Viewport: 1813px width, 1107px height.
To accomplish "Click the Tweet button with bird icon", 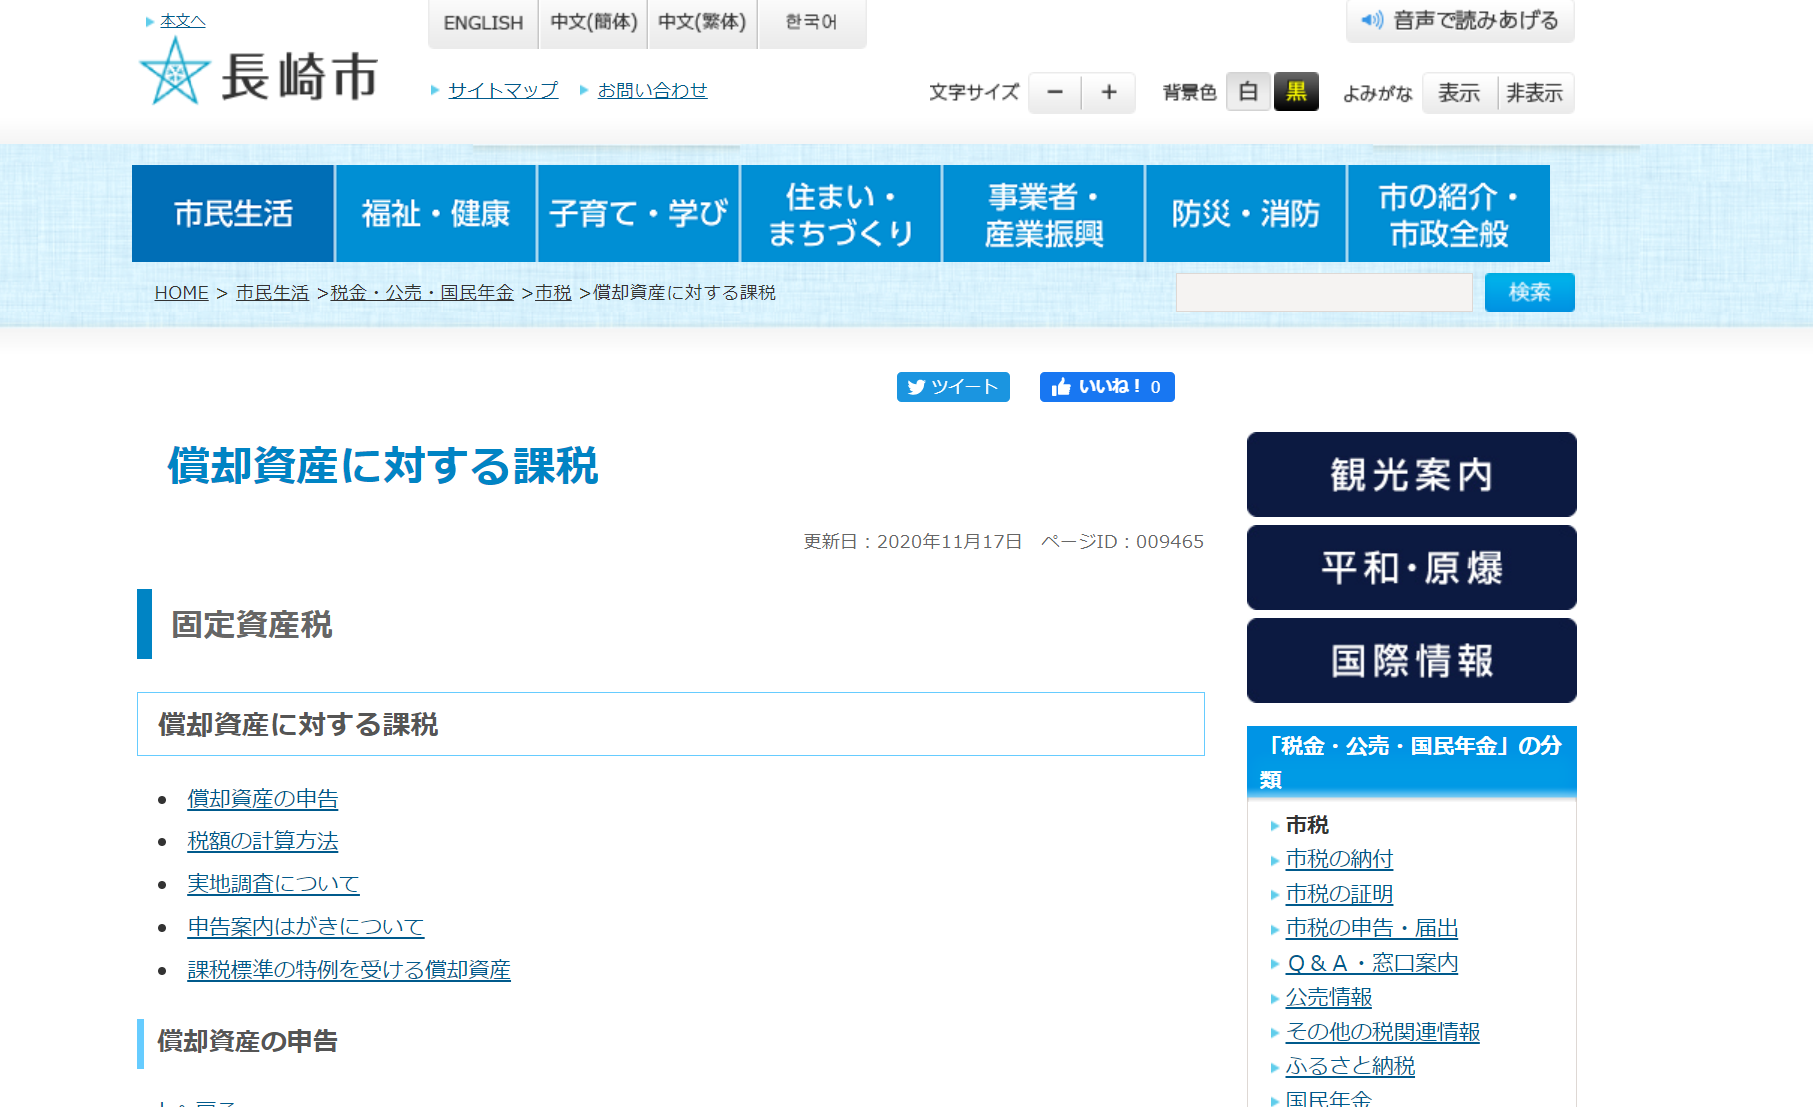I will [952, 387].
